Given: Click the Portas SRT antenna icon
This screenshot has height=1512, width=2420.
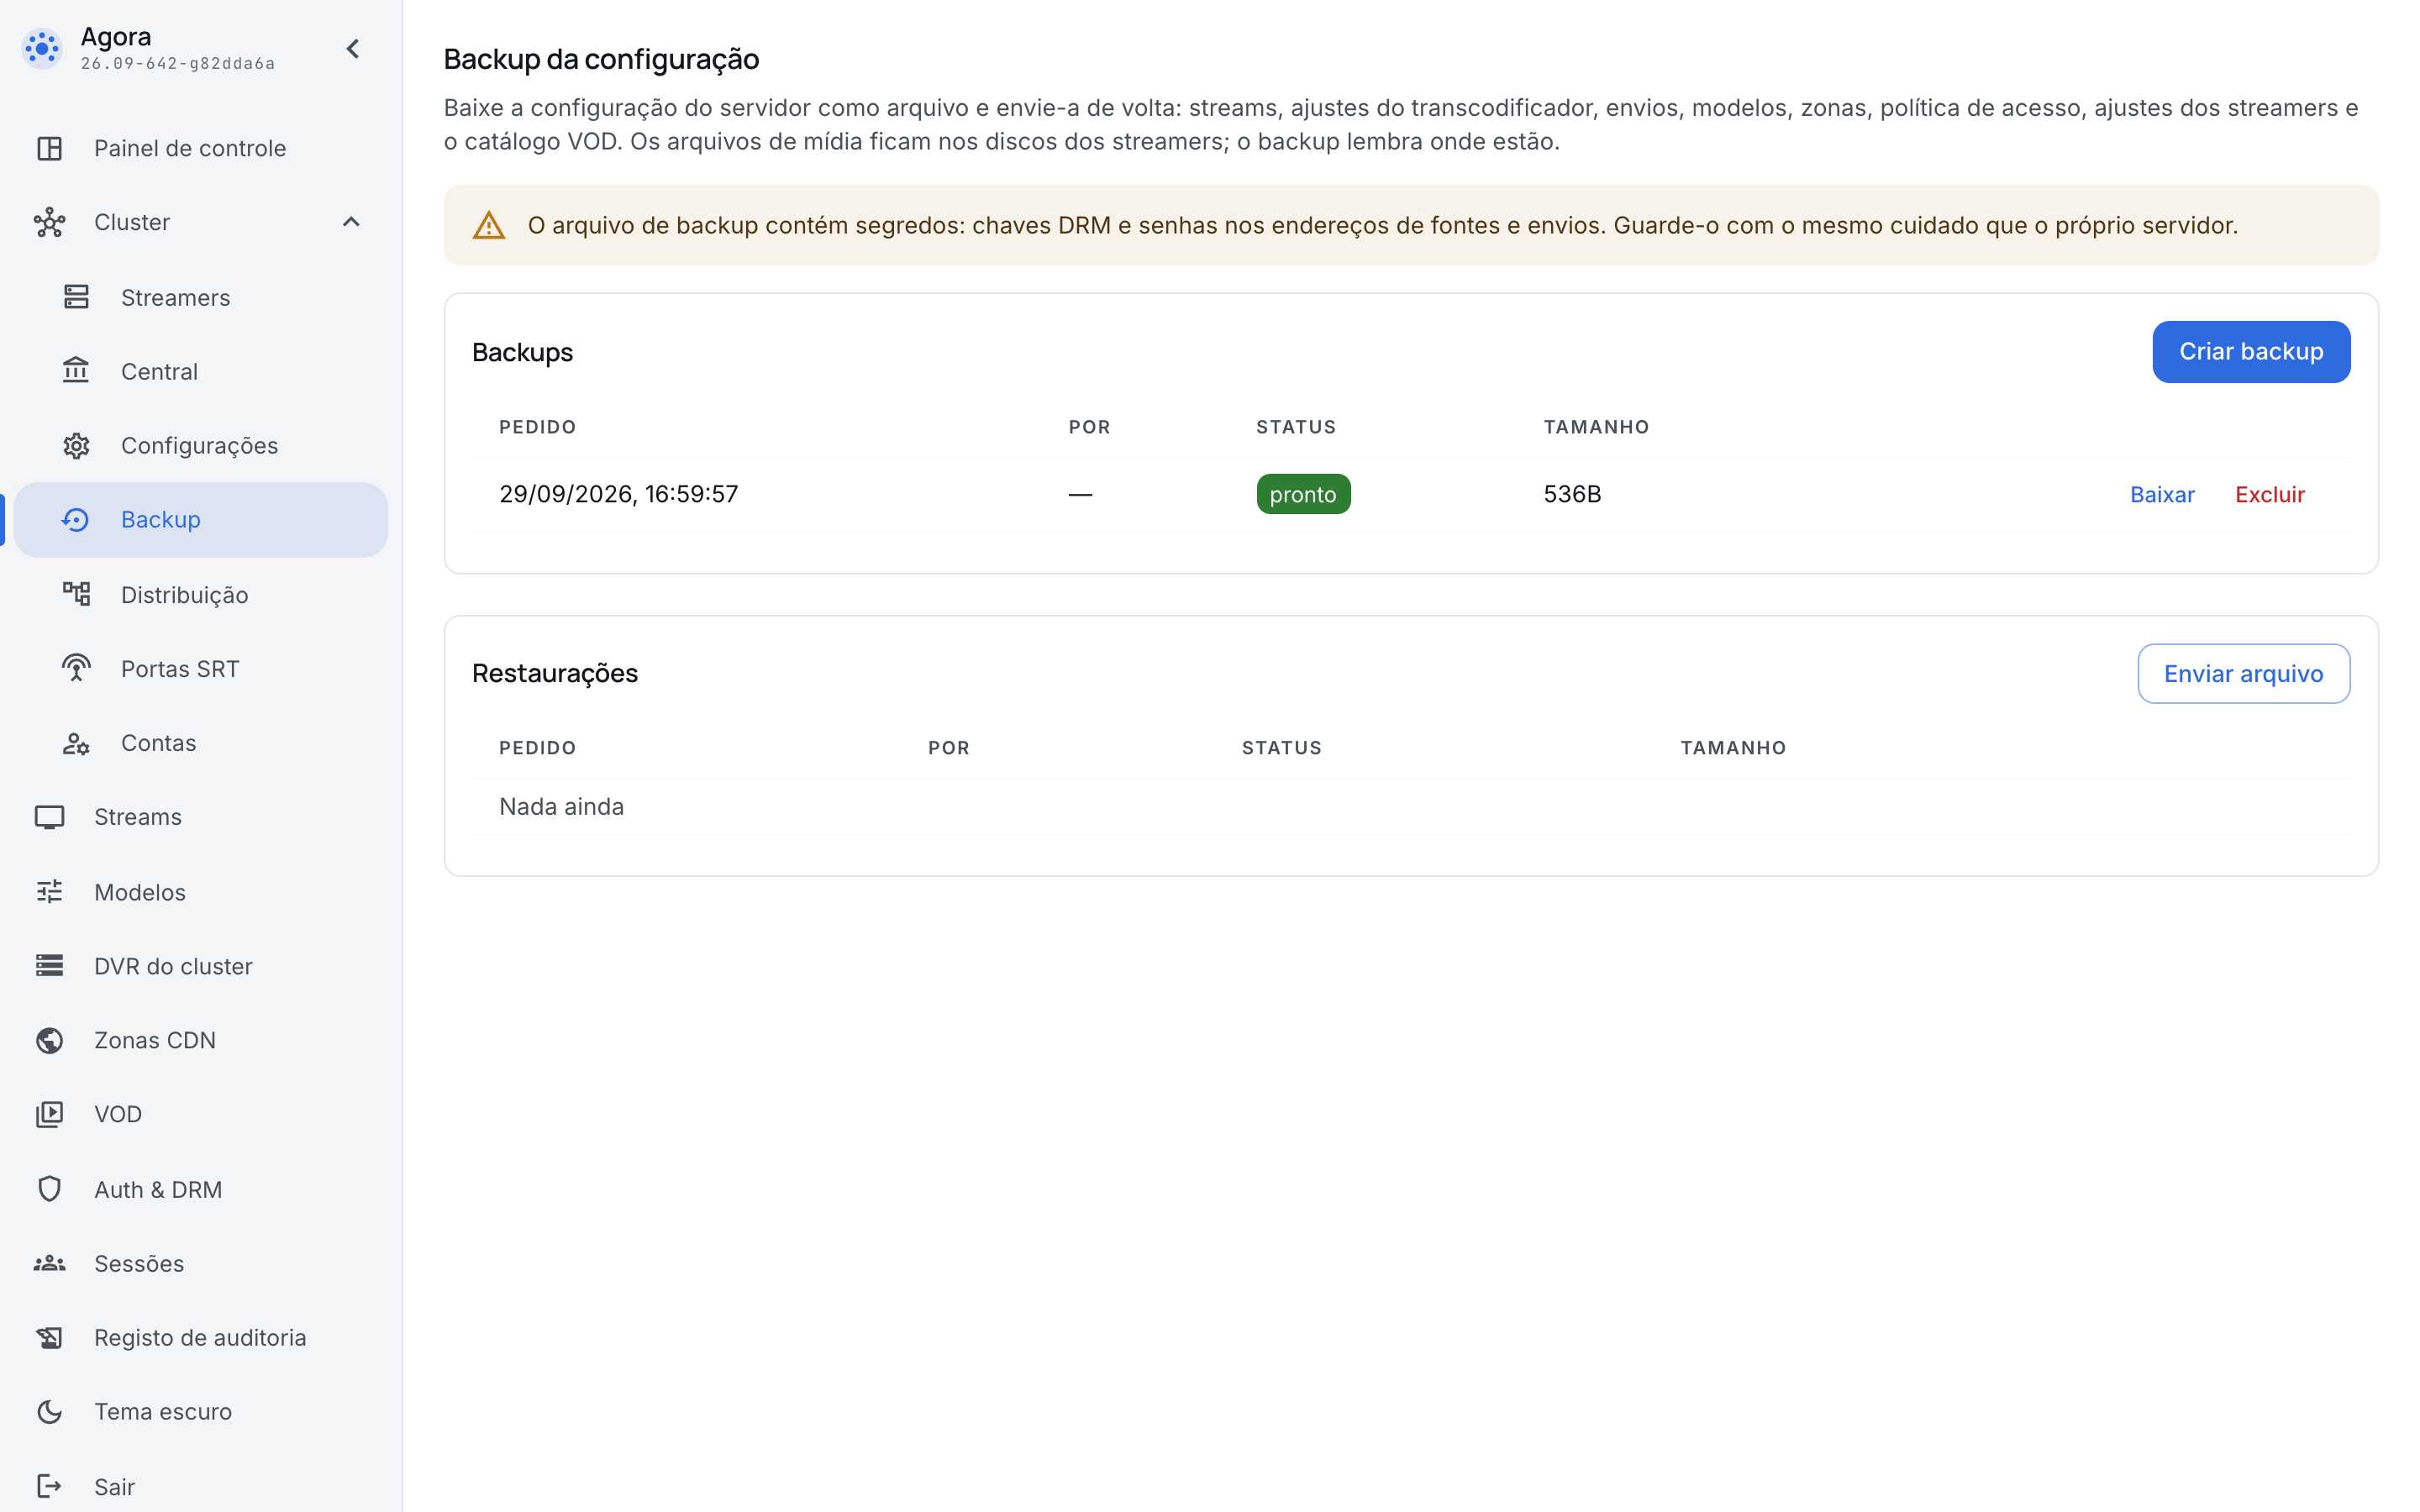Looking at the screenshot, I should 76,668.
